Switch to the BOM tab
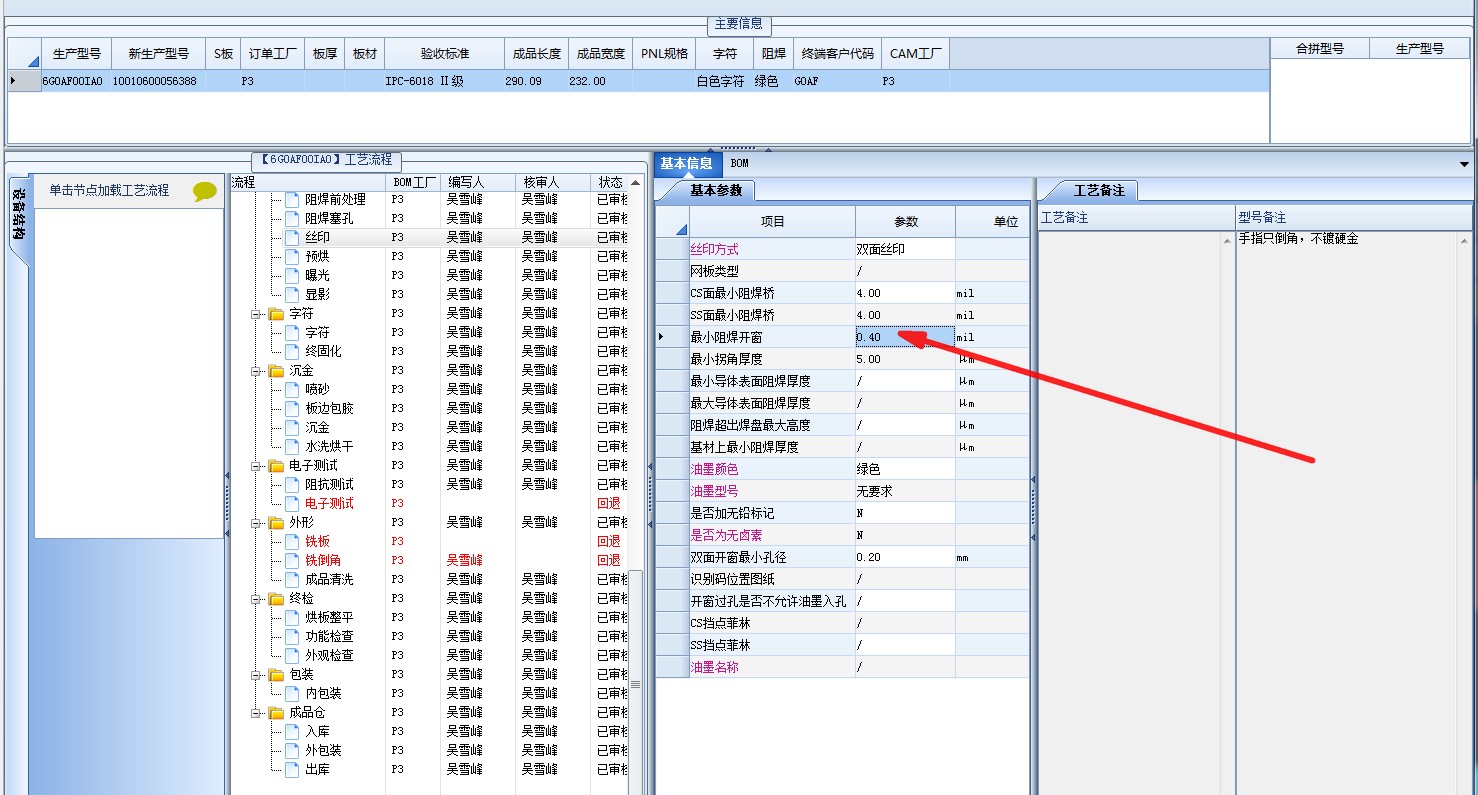Viewport: 1478px width, 795px height. (739, 163)
